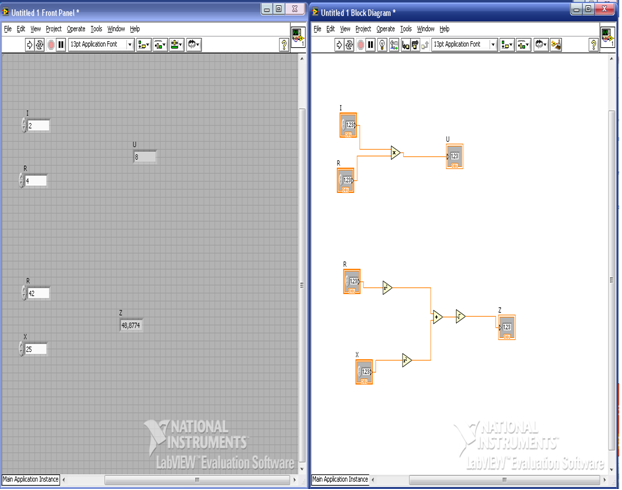Image resolution: width=622 pixels, height=490 pixels.
Task: Expand Align Objects dropdown in Front Panel
Action: click(144, 45)
